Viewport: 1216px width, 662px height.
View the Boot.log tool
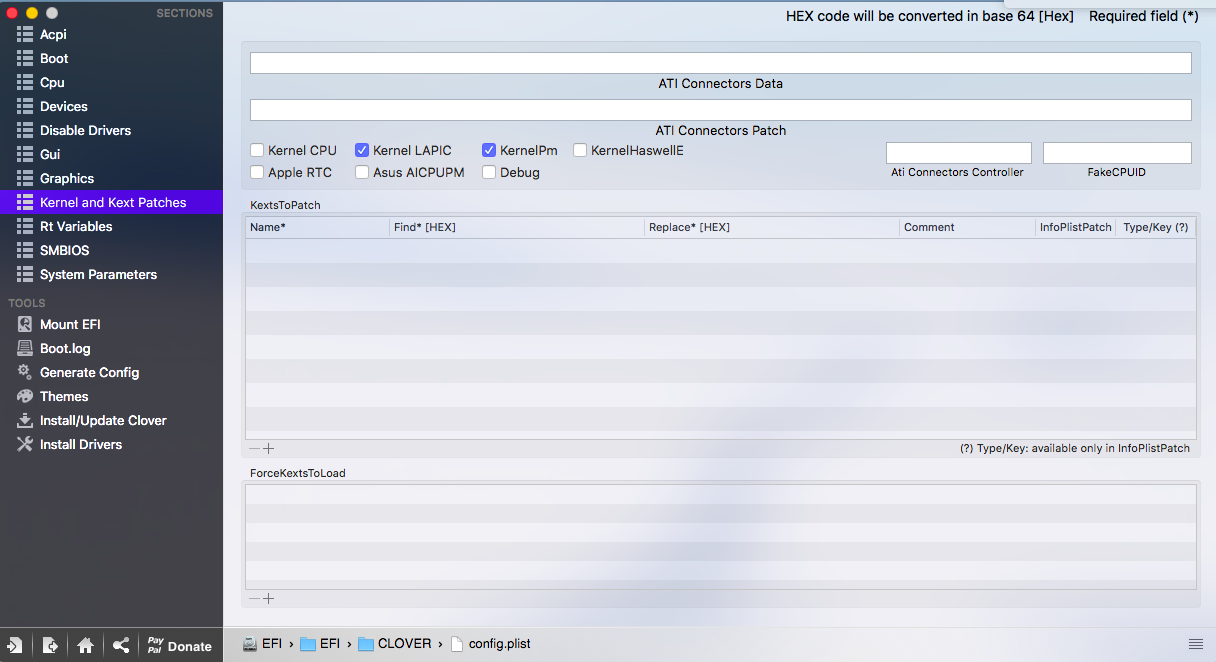click(111, 348)
